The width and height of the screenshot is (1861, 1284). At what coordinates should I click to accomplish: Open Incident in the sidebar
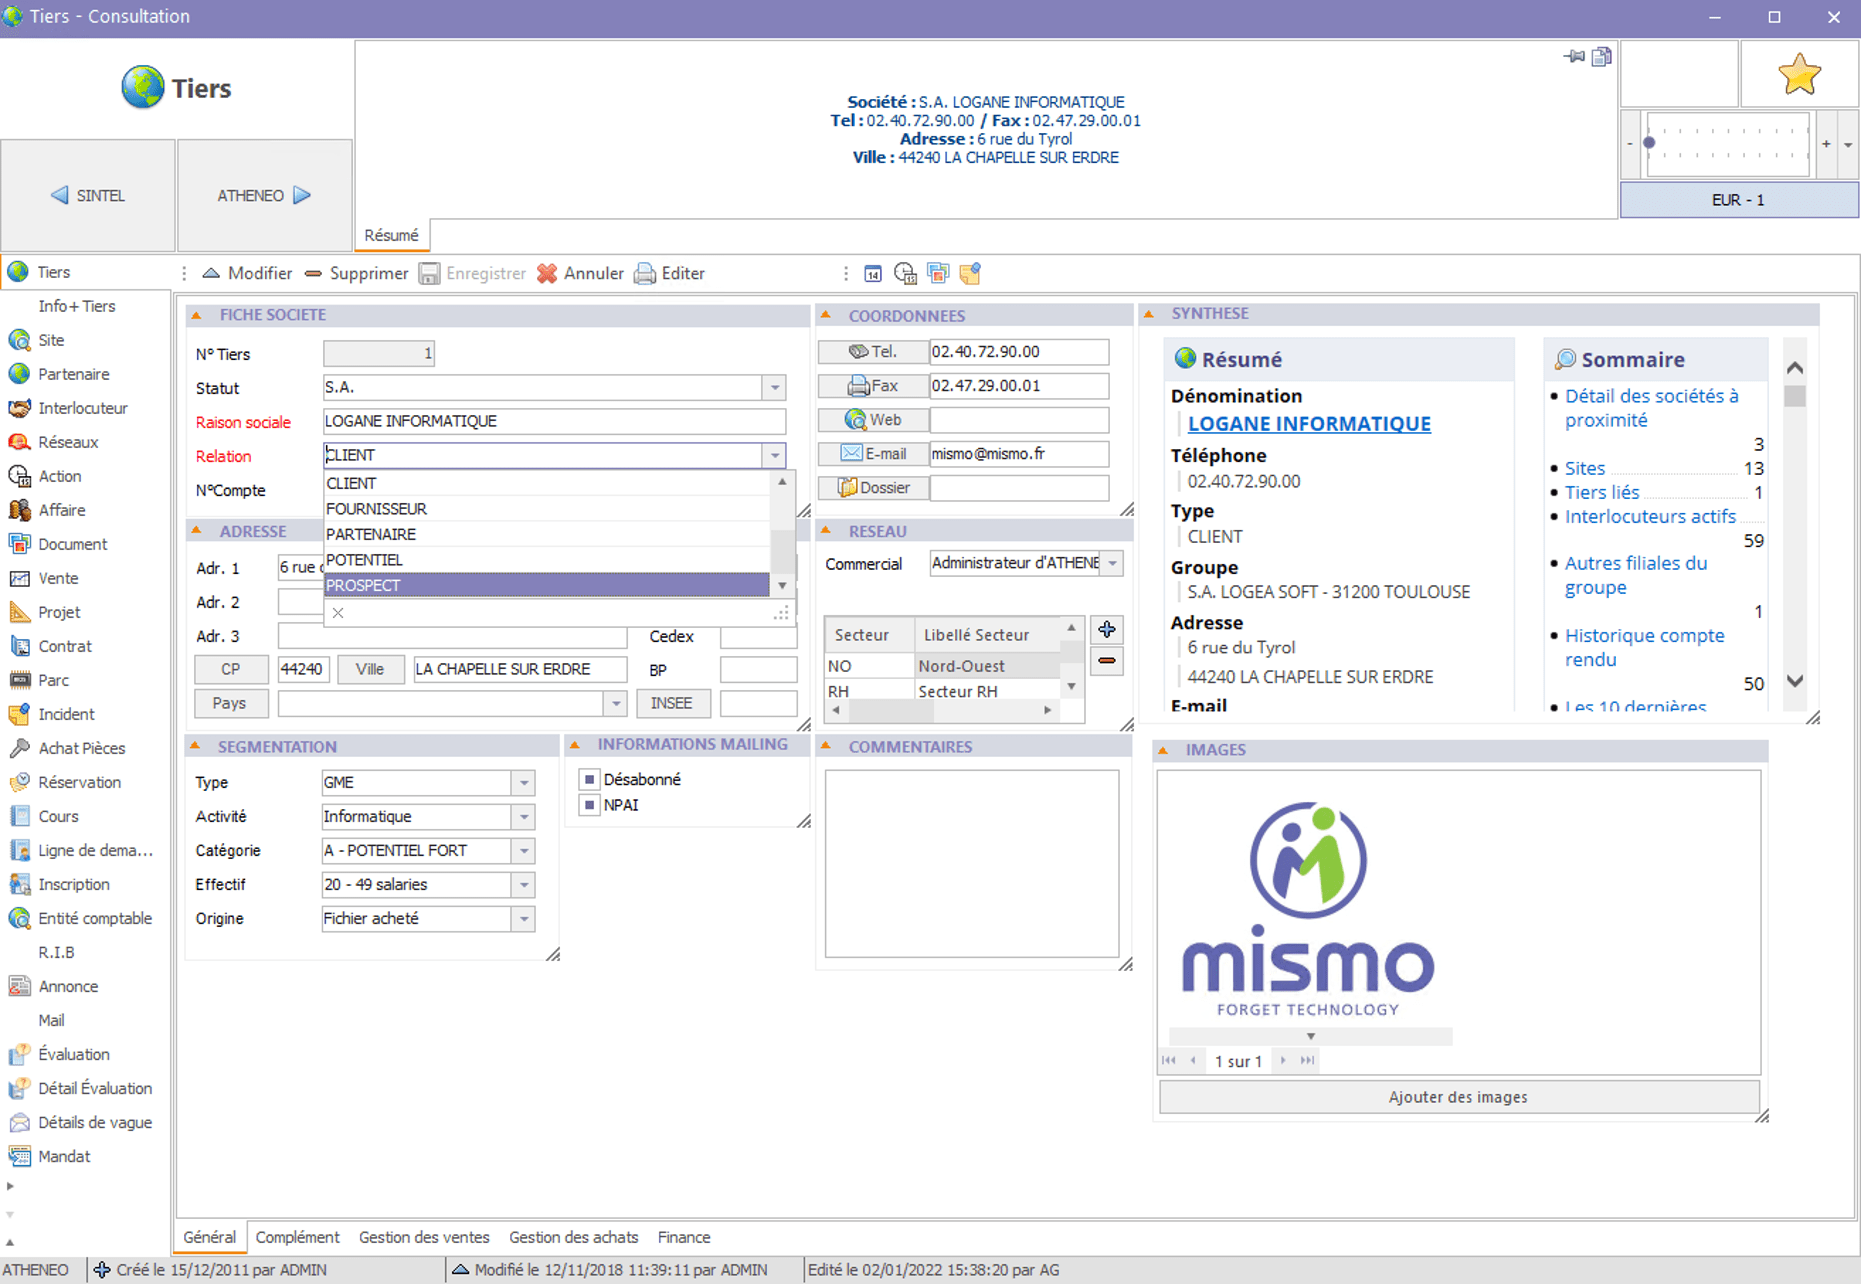click(x=66, y=714)
